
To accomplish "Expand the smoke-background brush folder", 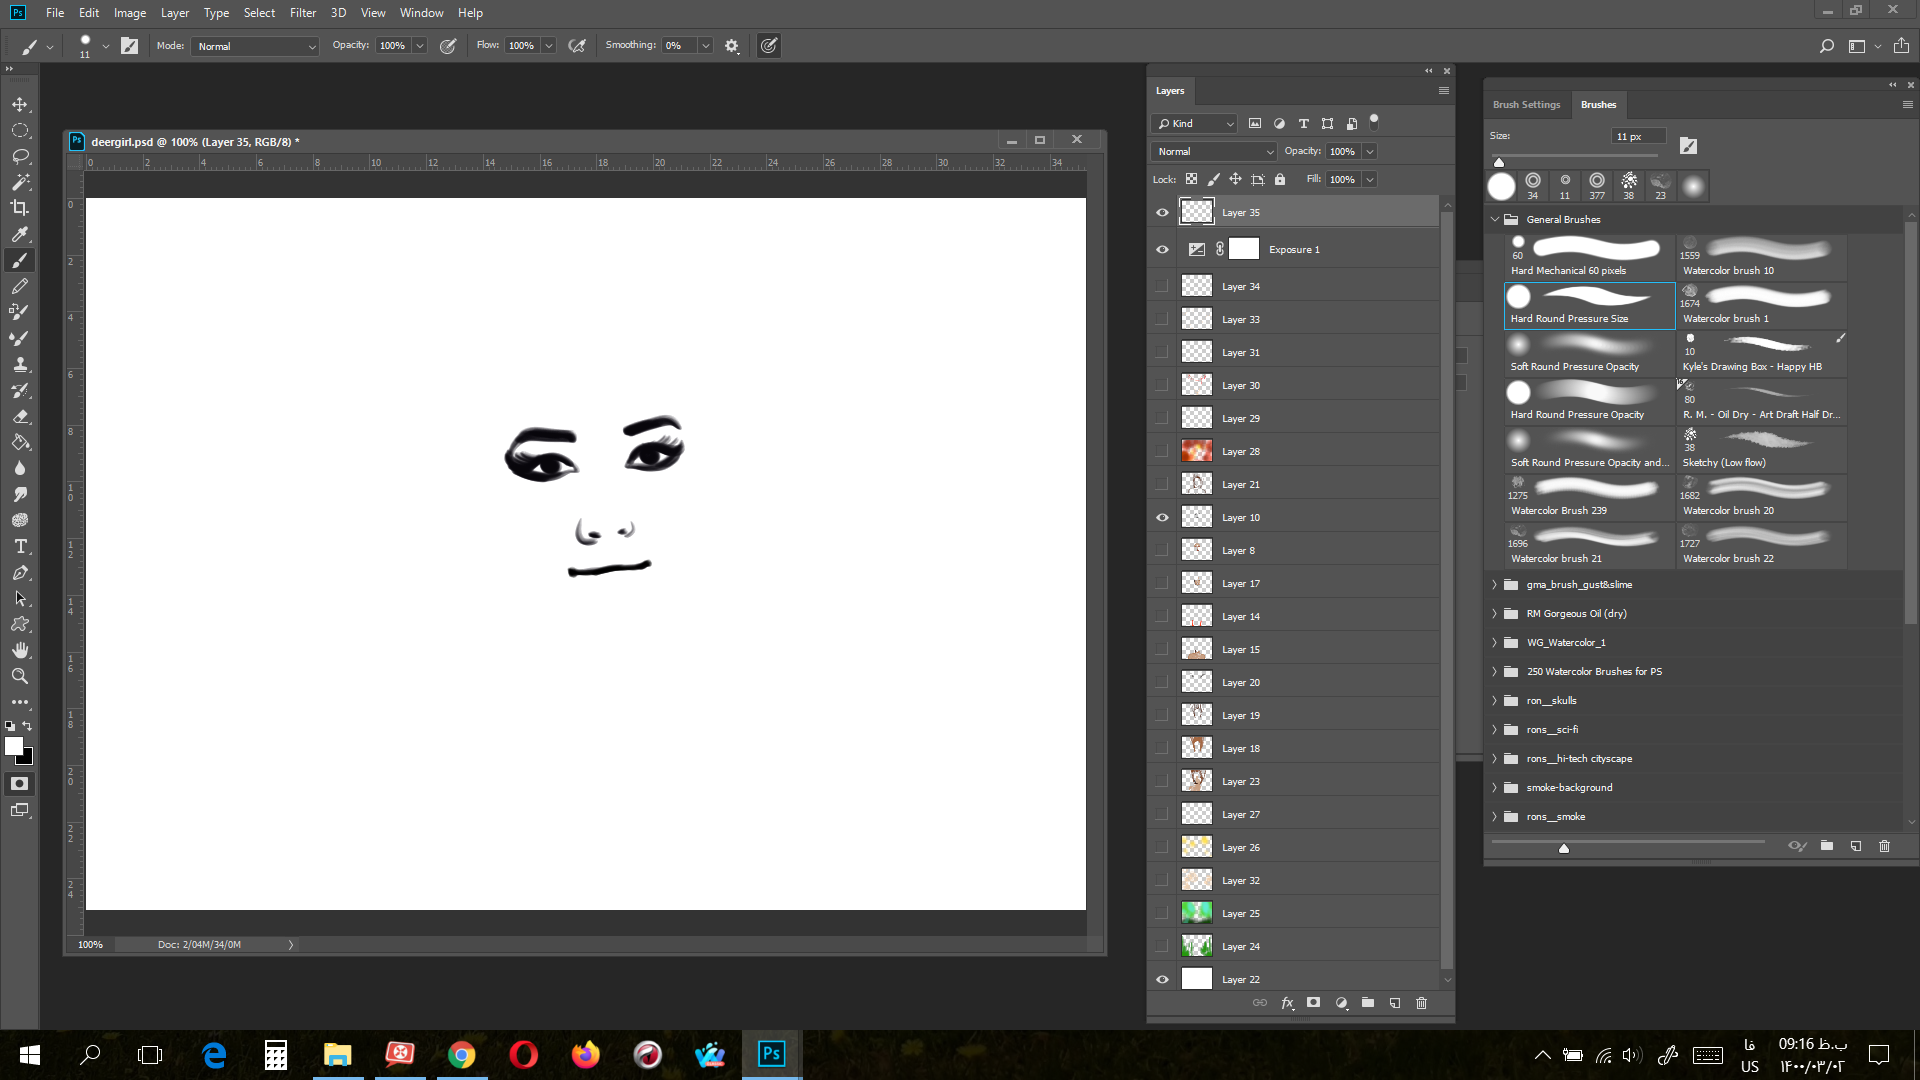I will click(1495, 788).
